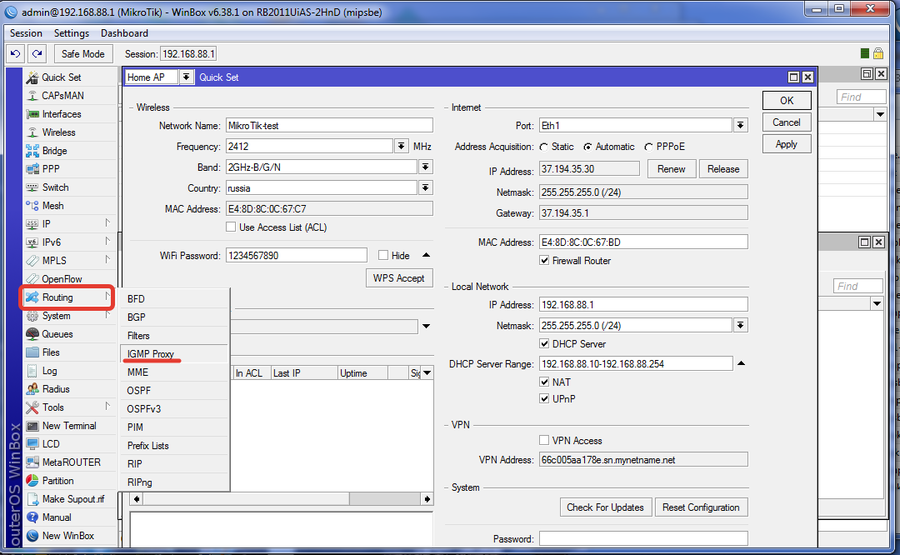Click the Release button

(x=723, y=169)
